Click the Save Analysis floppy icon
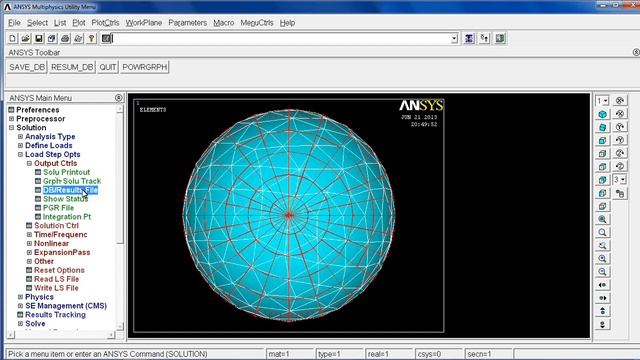640x360 pixels. 39,38
